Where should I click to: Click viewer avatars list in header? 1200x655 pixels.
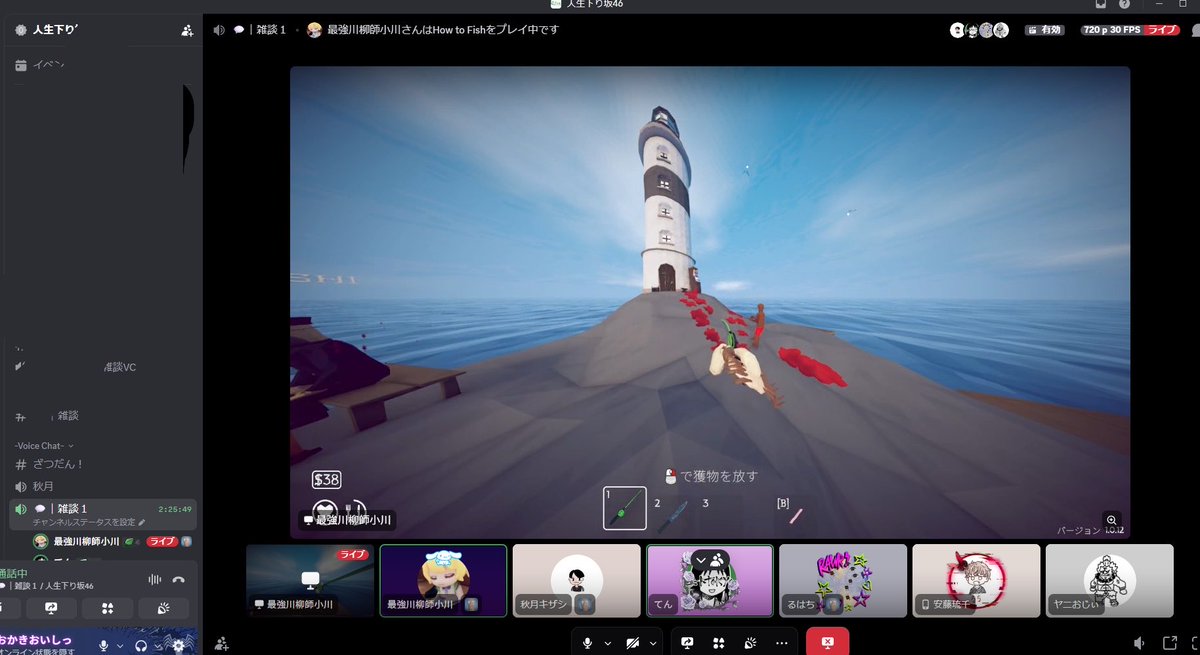[978, 30]
